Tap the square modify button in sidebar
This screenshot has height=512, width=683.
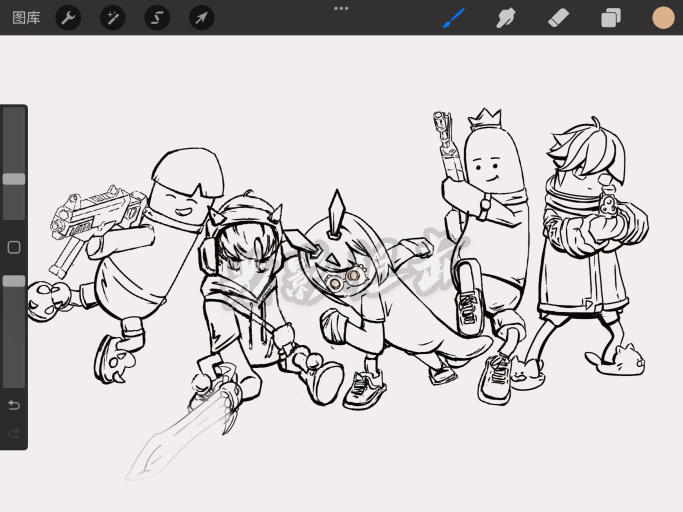pos(14,248)
